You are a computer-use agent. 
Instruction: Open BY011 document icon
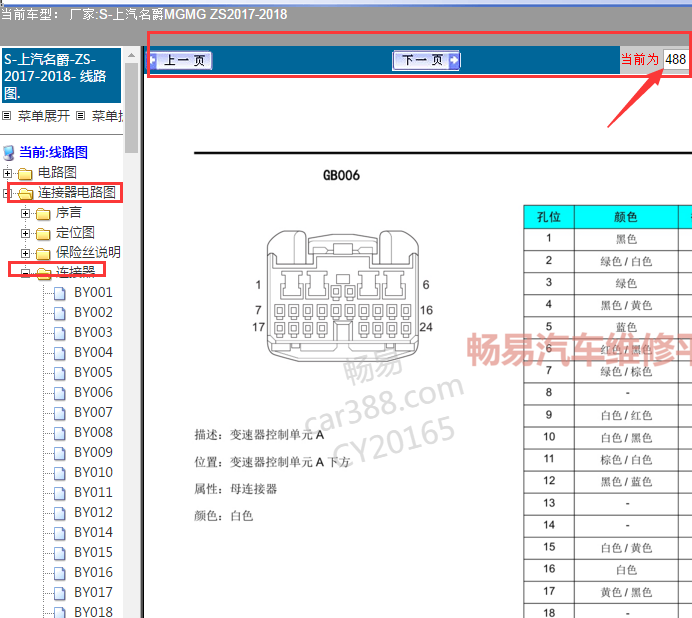pyautogui.click(x=60, y=493)
